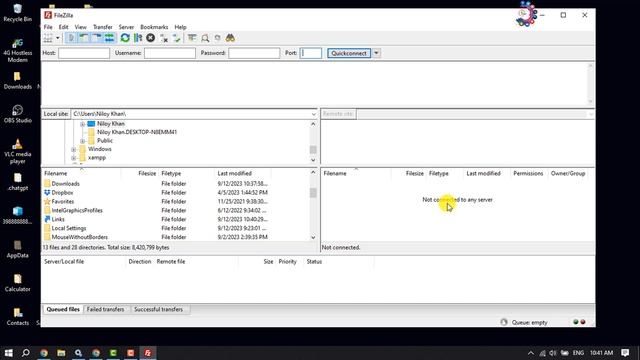Open Recycle Bin desktop icon
Image resolution: width=640 pixels, height=360 pixels.
(17, 13)
